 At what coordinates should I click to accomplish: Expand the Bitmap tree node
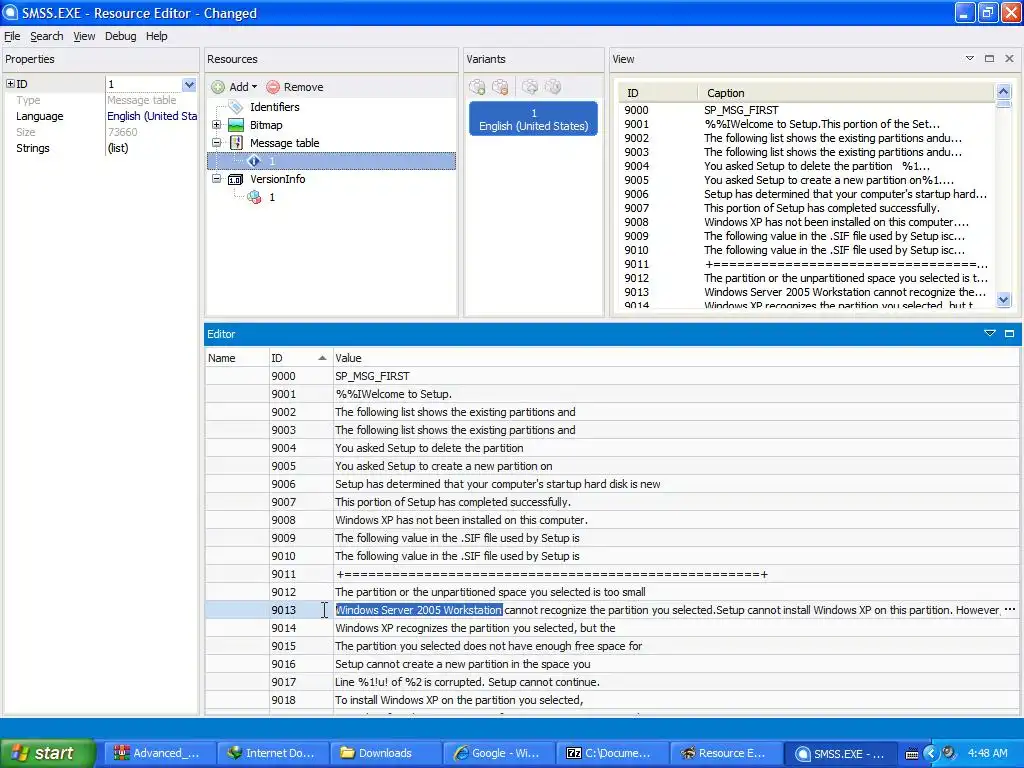[216, 125]
